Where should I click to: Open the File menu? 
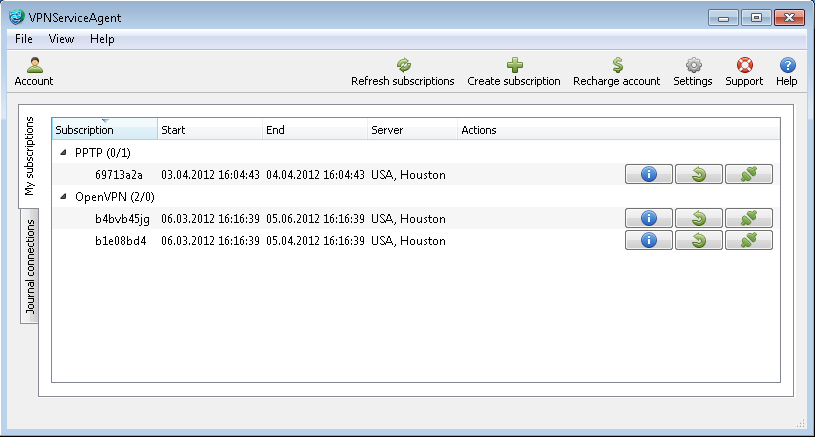coord(23,39)
